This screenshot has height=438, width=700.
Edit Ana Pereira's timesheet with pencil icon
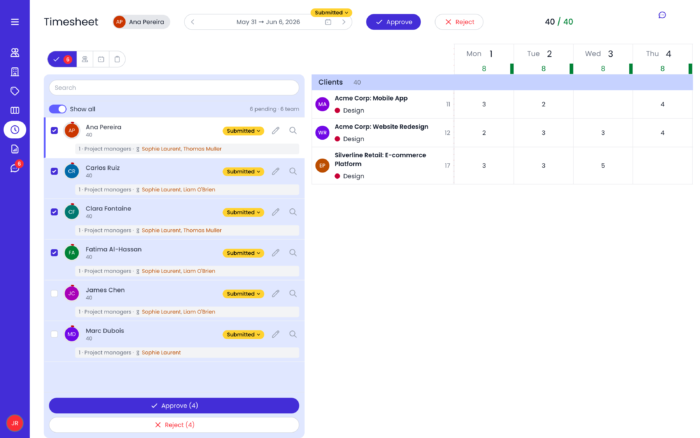tap(276, 131)
